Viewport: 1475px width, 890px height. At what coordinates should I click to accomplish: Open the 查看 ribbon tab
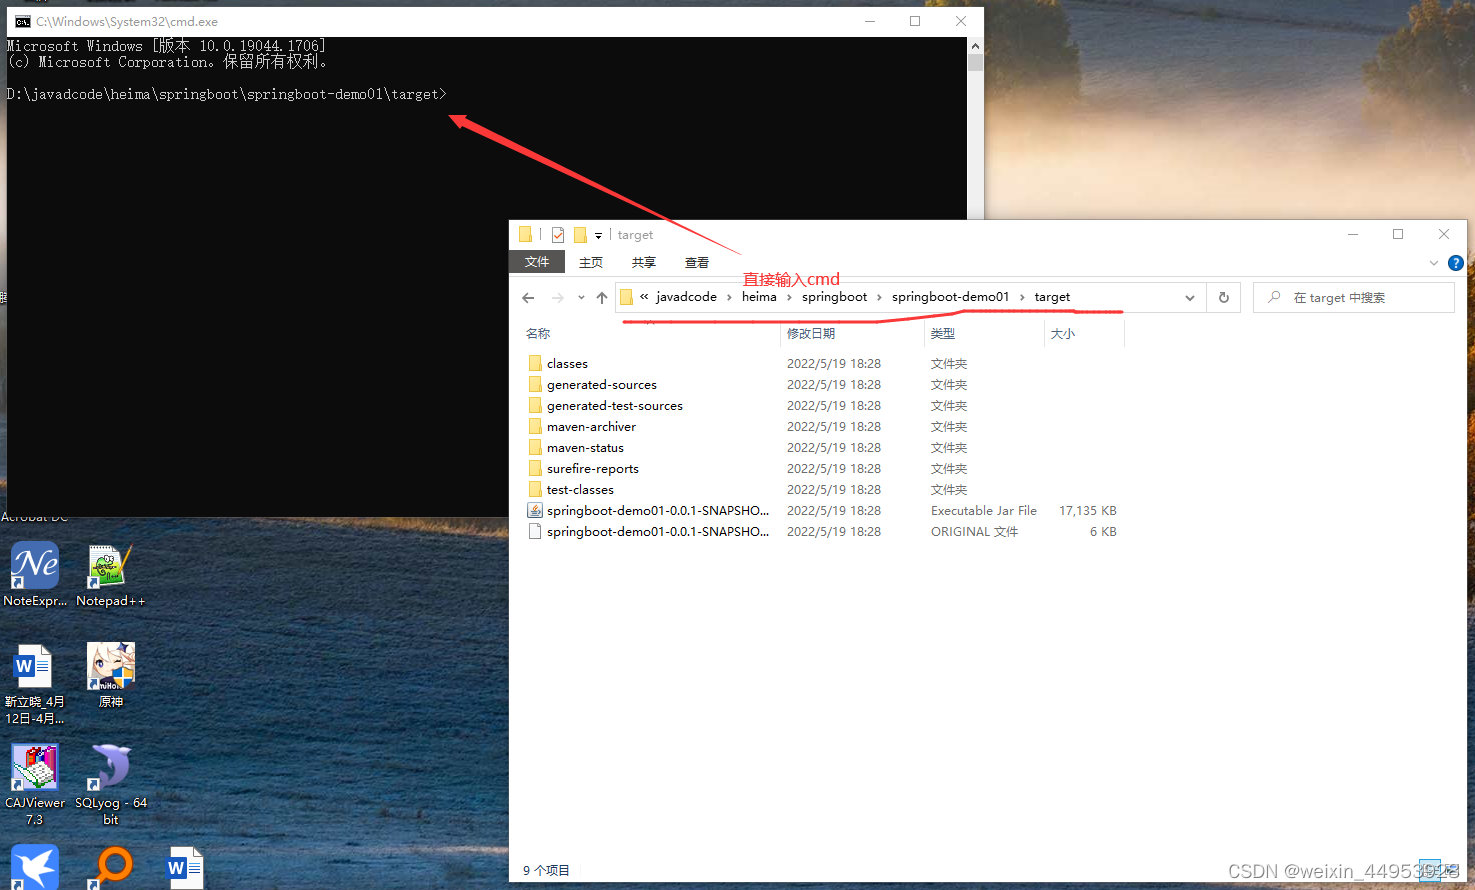[x=697, y=262]
